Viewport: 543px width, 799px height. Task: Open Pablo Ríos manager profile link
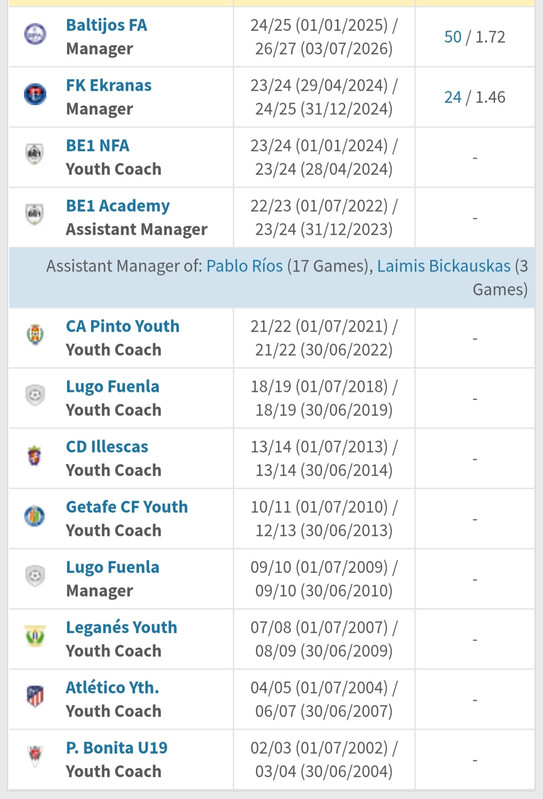(x=245, y=266)
